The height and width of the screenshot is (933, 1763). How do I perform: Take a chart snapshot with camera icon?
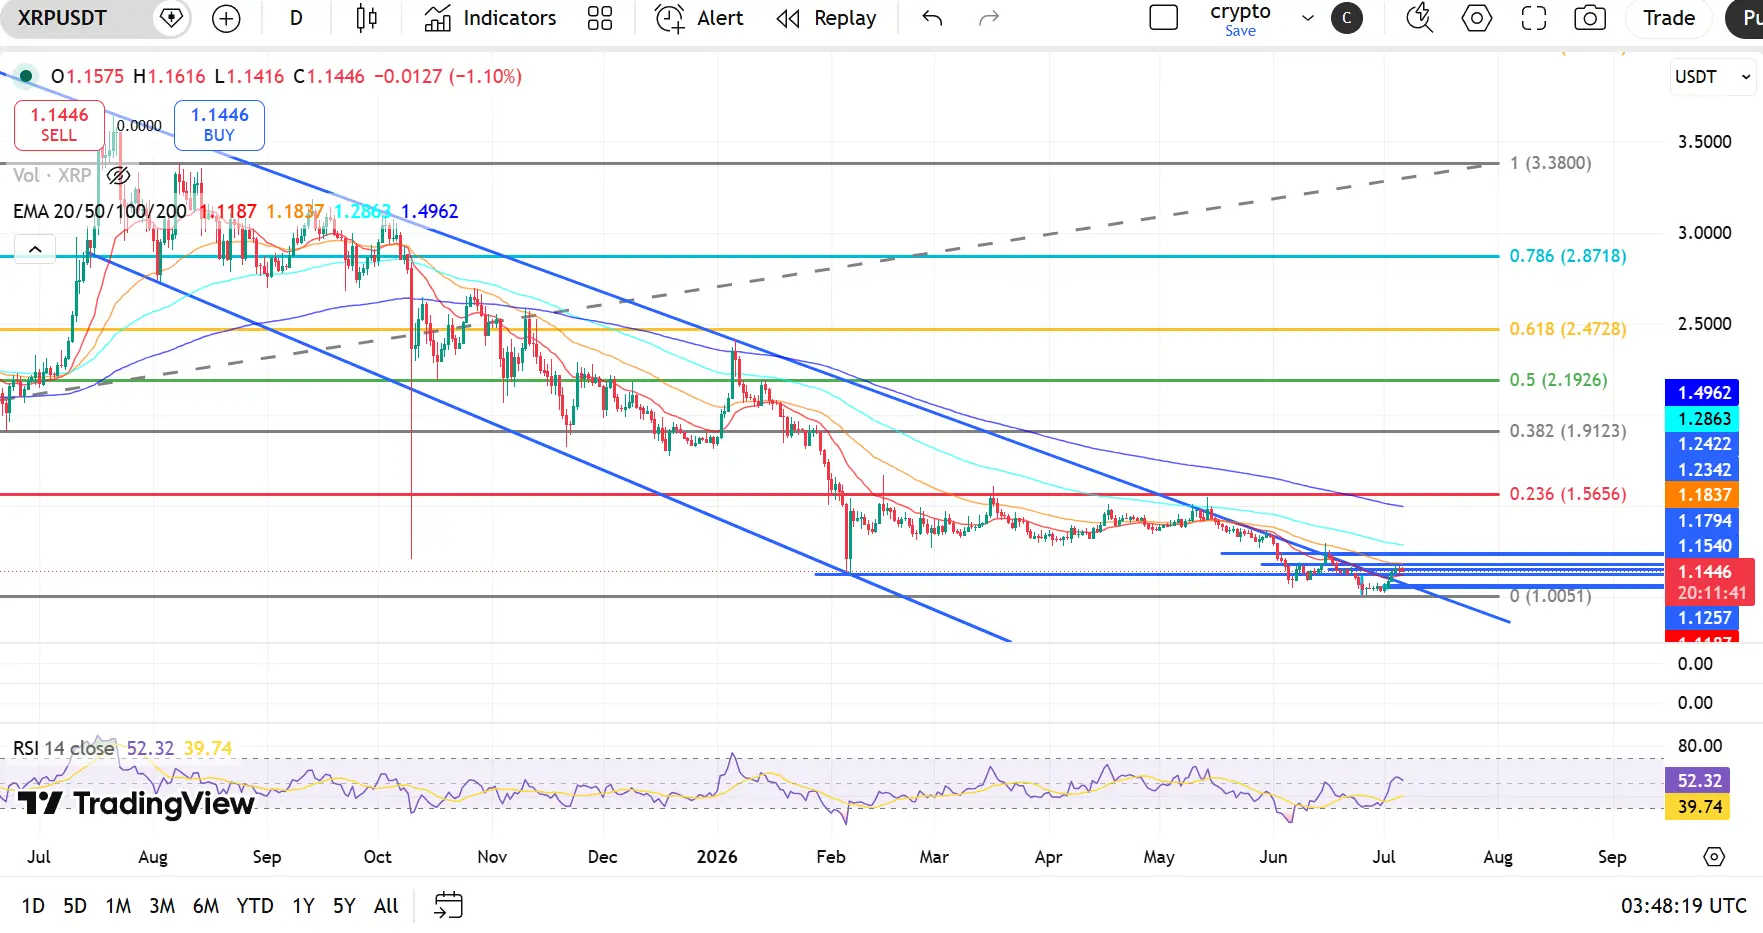pos(1590,18)
